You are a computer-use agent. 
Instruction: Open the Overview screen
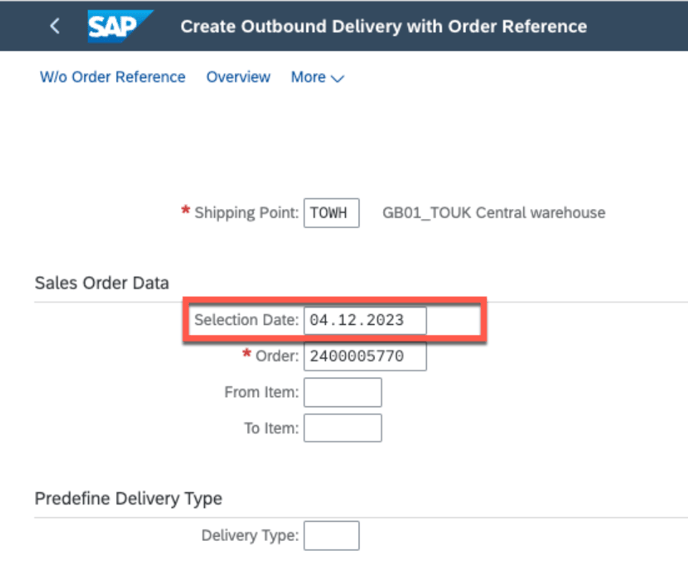click(238, 77)
